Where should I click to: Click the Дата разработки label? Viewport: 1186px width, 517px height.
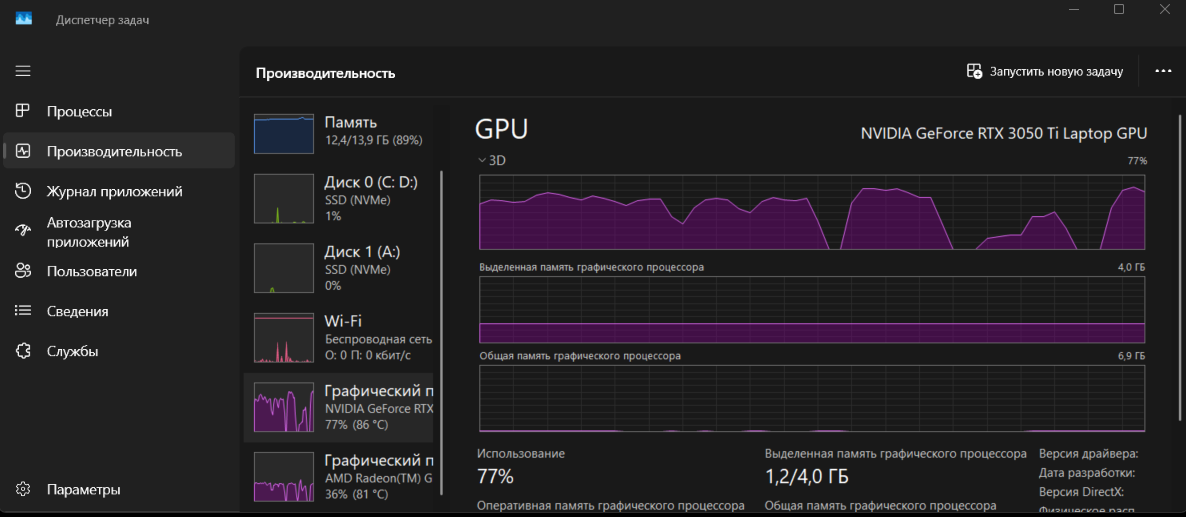tap(1087, 473)
